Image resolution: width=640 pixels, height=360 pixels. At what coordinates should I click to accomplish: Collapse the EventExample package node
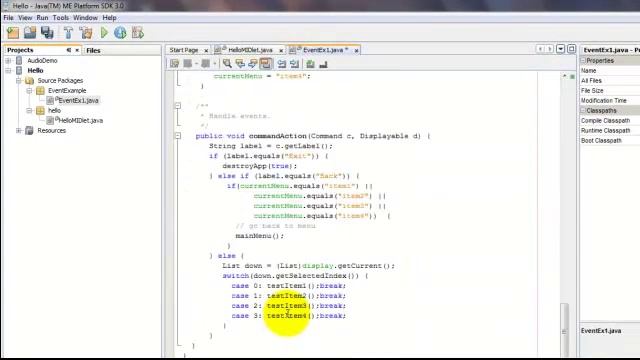[29, 91]
